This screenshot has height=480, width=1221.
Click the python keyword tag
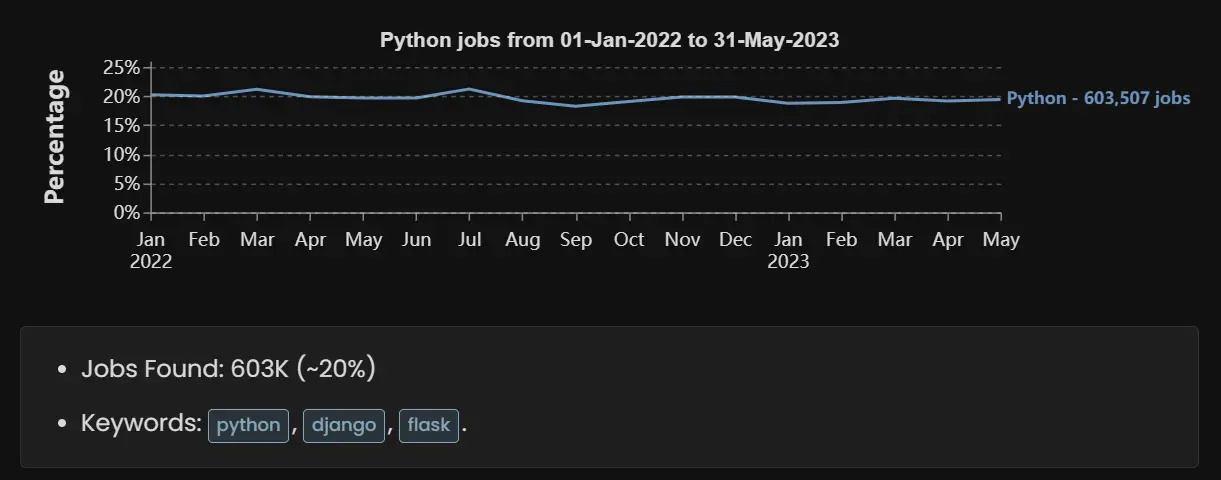(x=249, y=425)
